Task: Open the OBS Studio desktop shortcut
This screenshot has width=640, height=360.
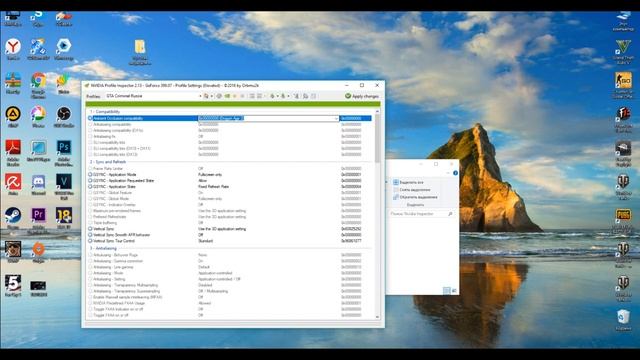Action: [x=64, y=117]
